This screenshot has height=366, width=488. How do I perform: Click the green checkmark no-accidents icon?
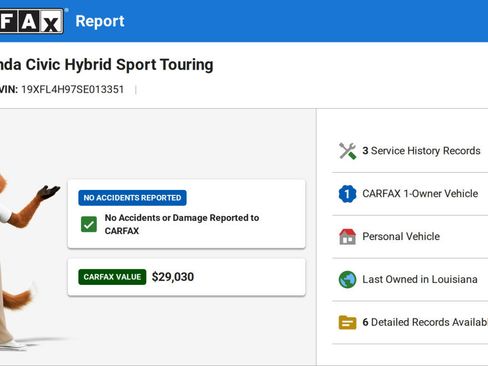pos(89,224)
